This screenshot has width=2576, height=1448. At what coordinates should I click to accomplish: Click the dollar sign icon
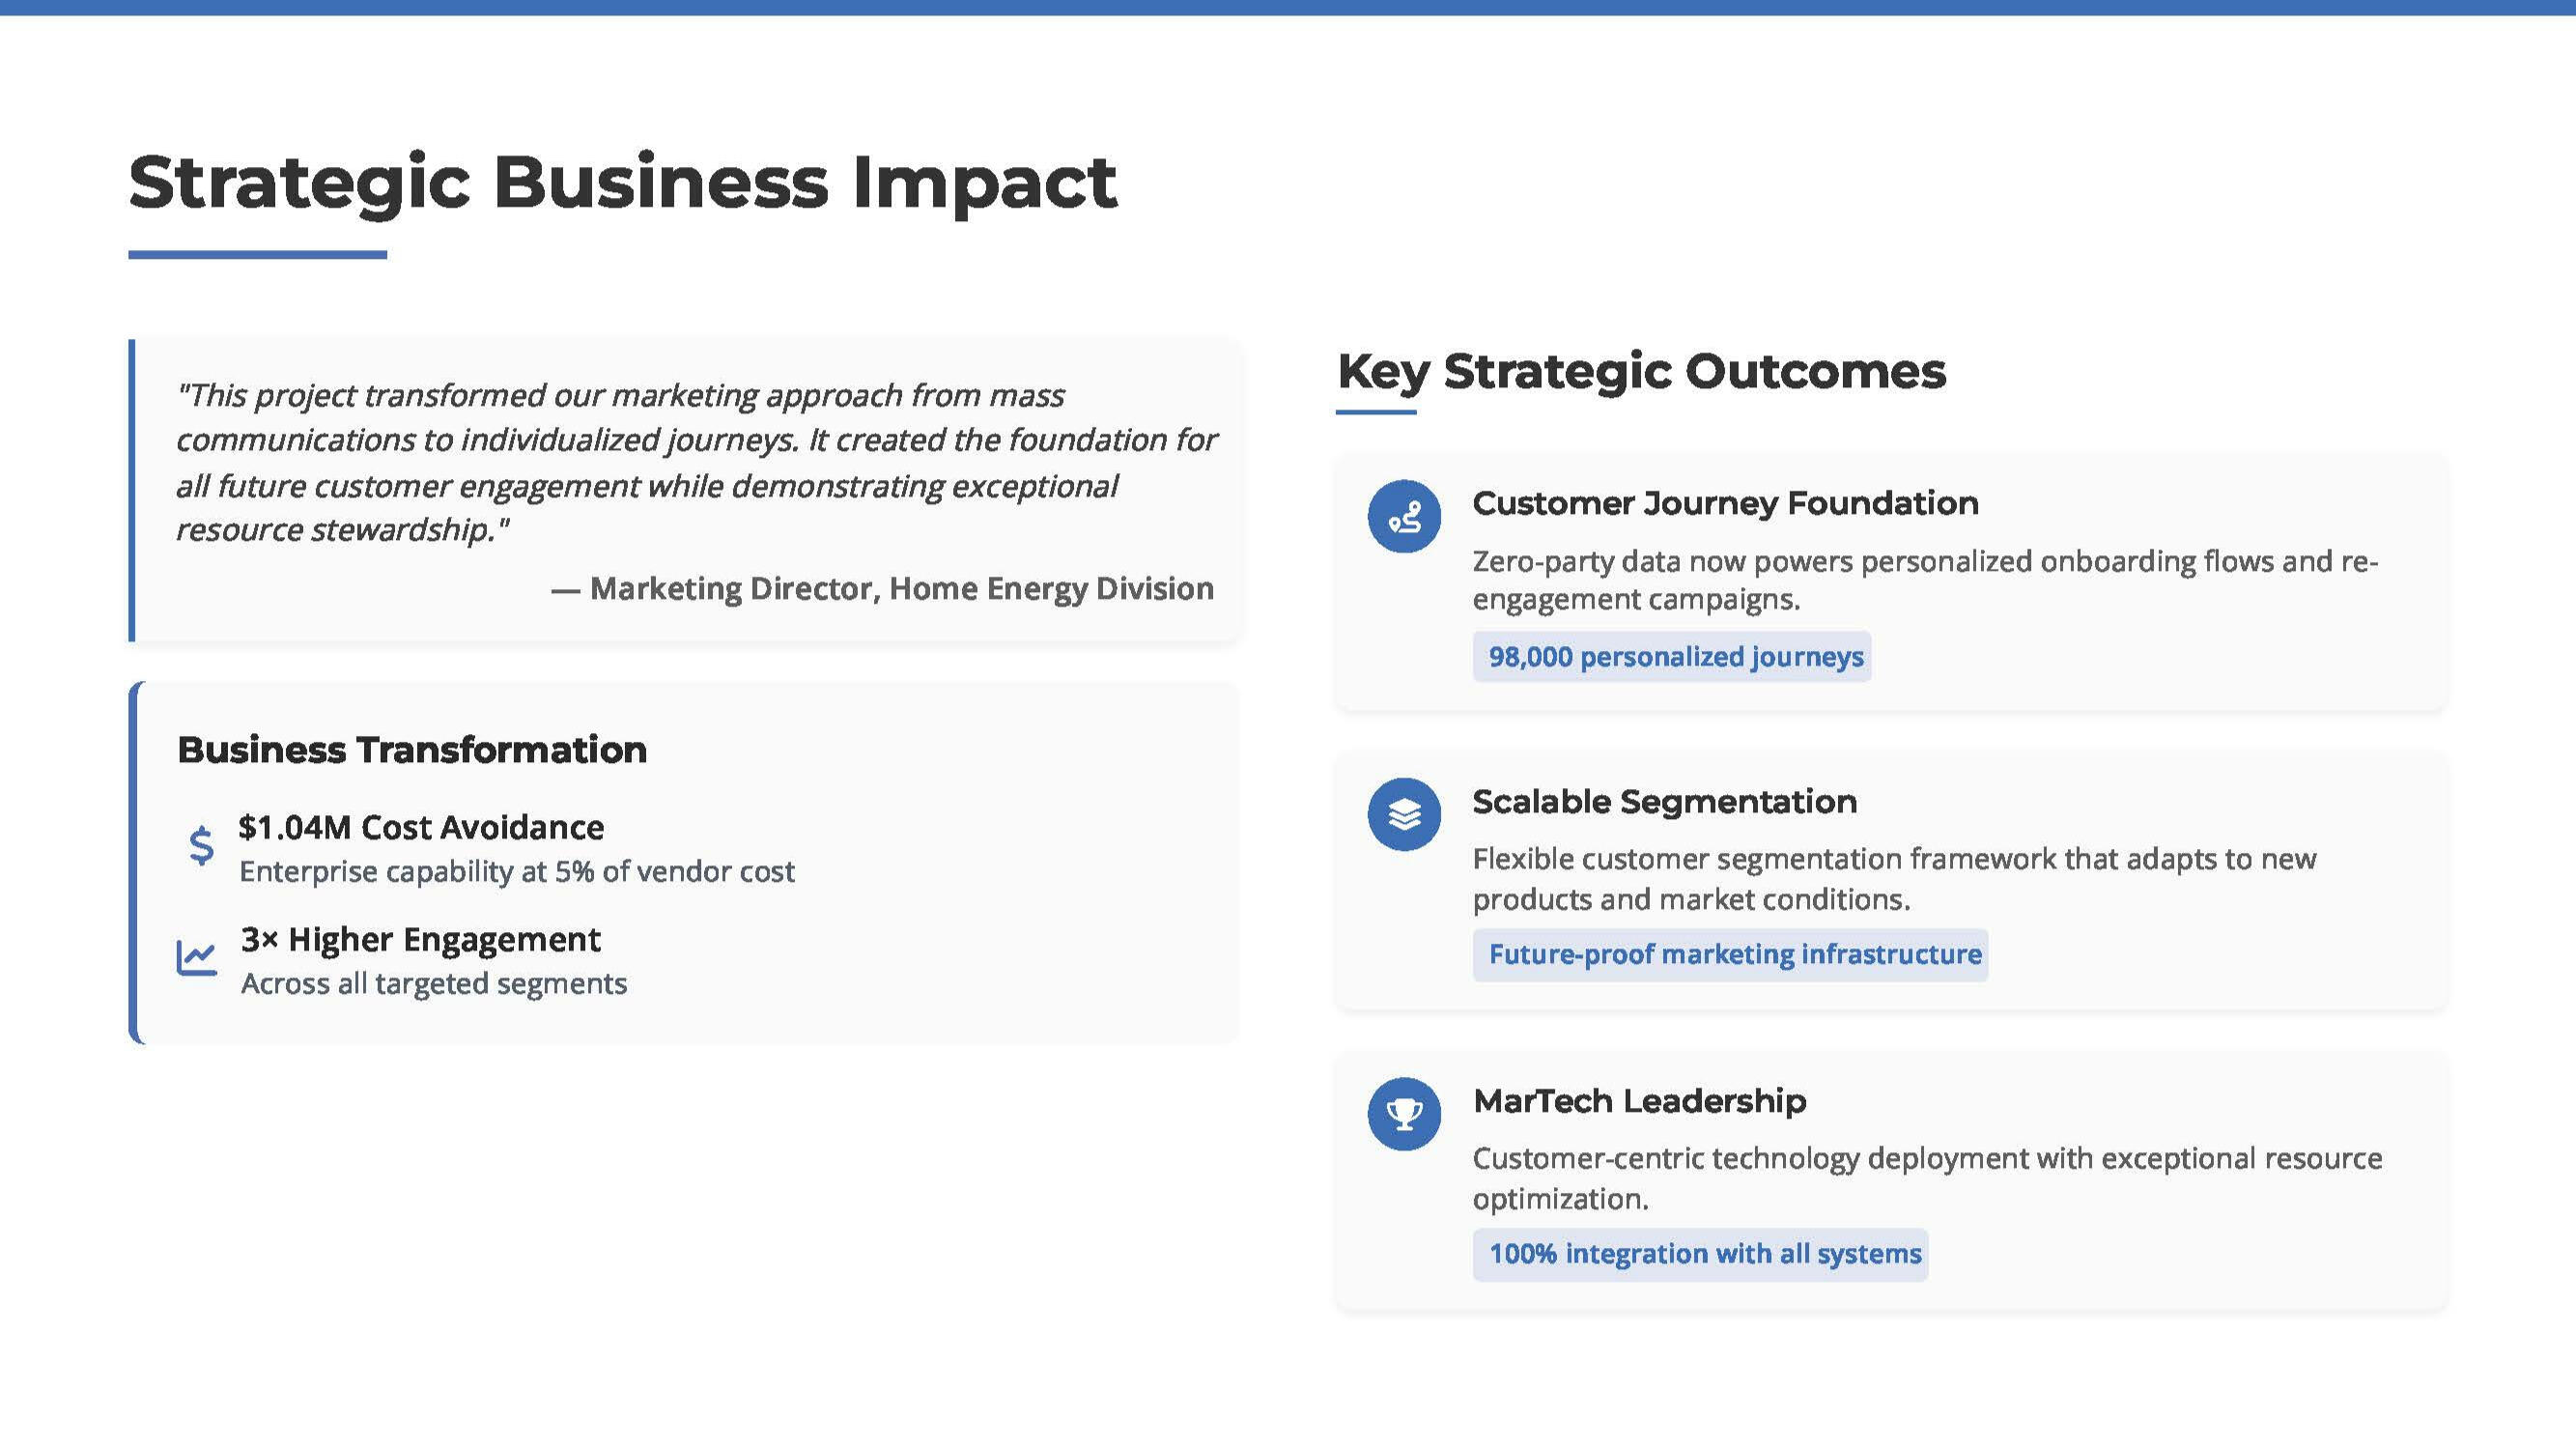201,845
